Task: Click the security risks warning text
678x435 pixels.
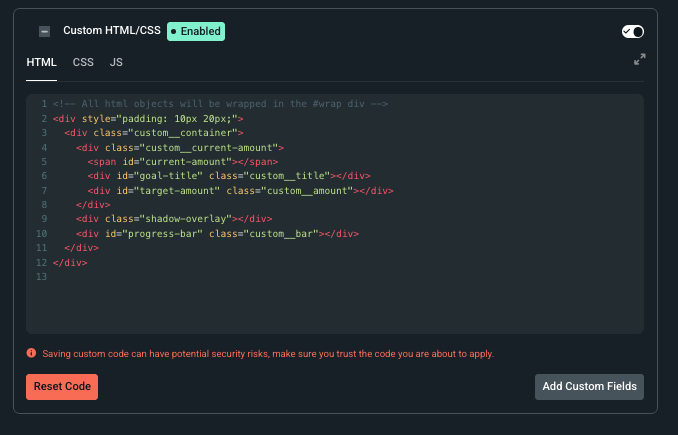Action: click(268, 354)
